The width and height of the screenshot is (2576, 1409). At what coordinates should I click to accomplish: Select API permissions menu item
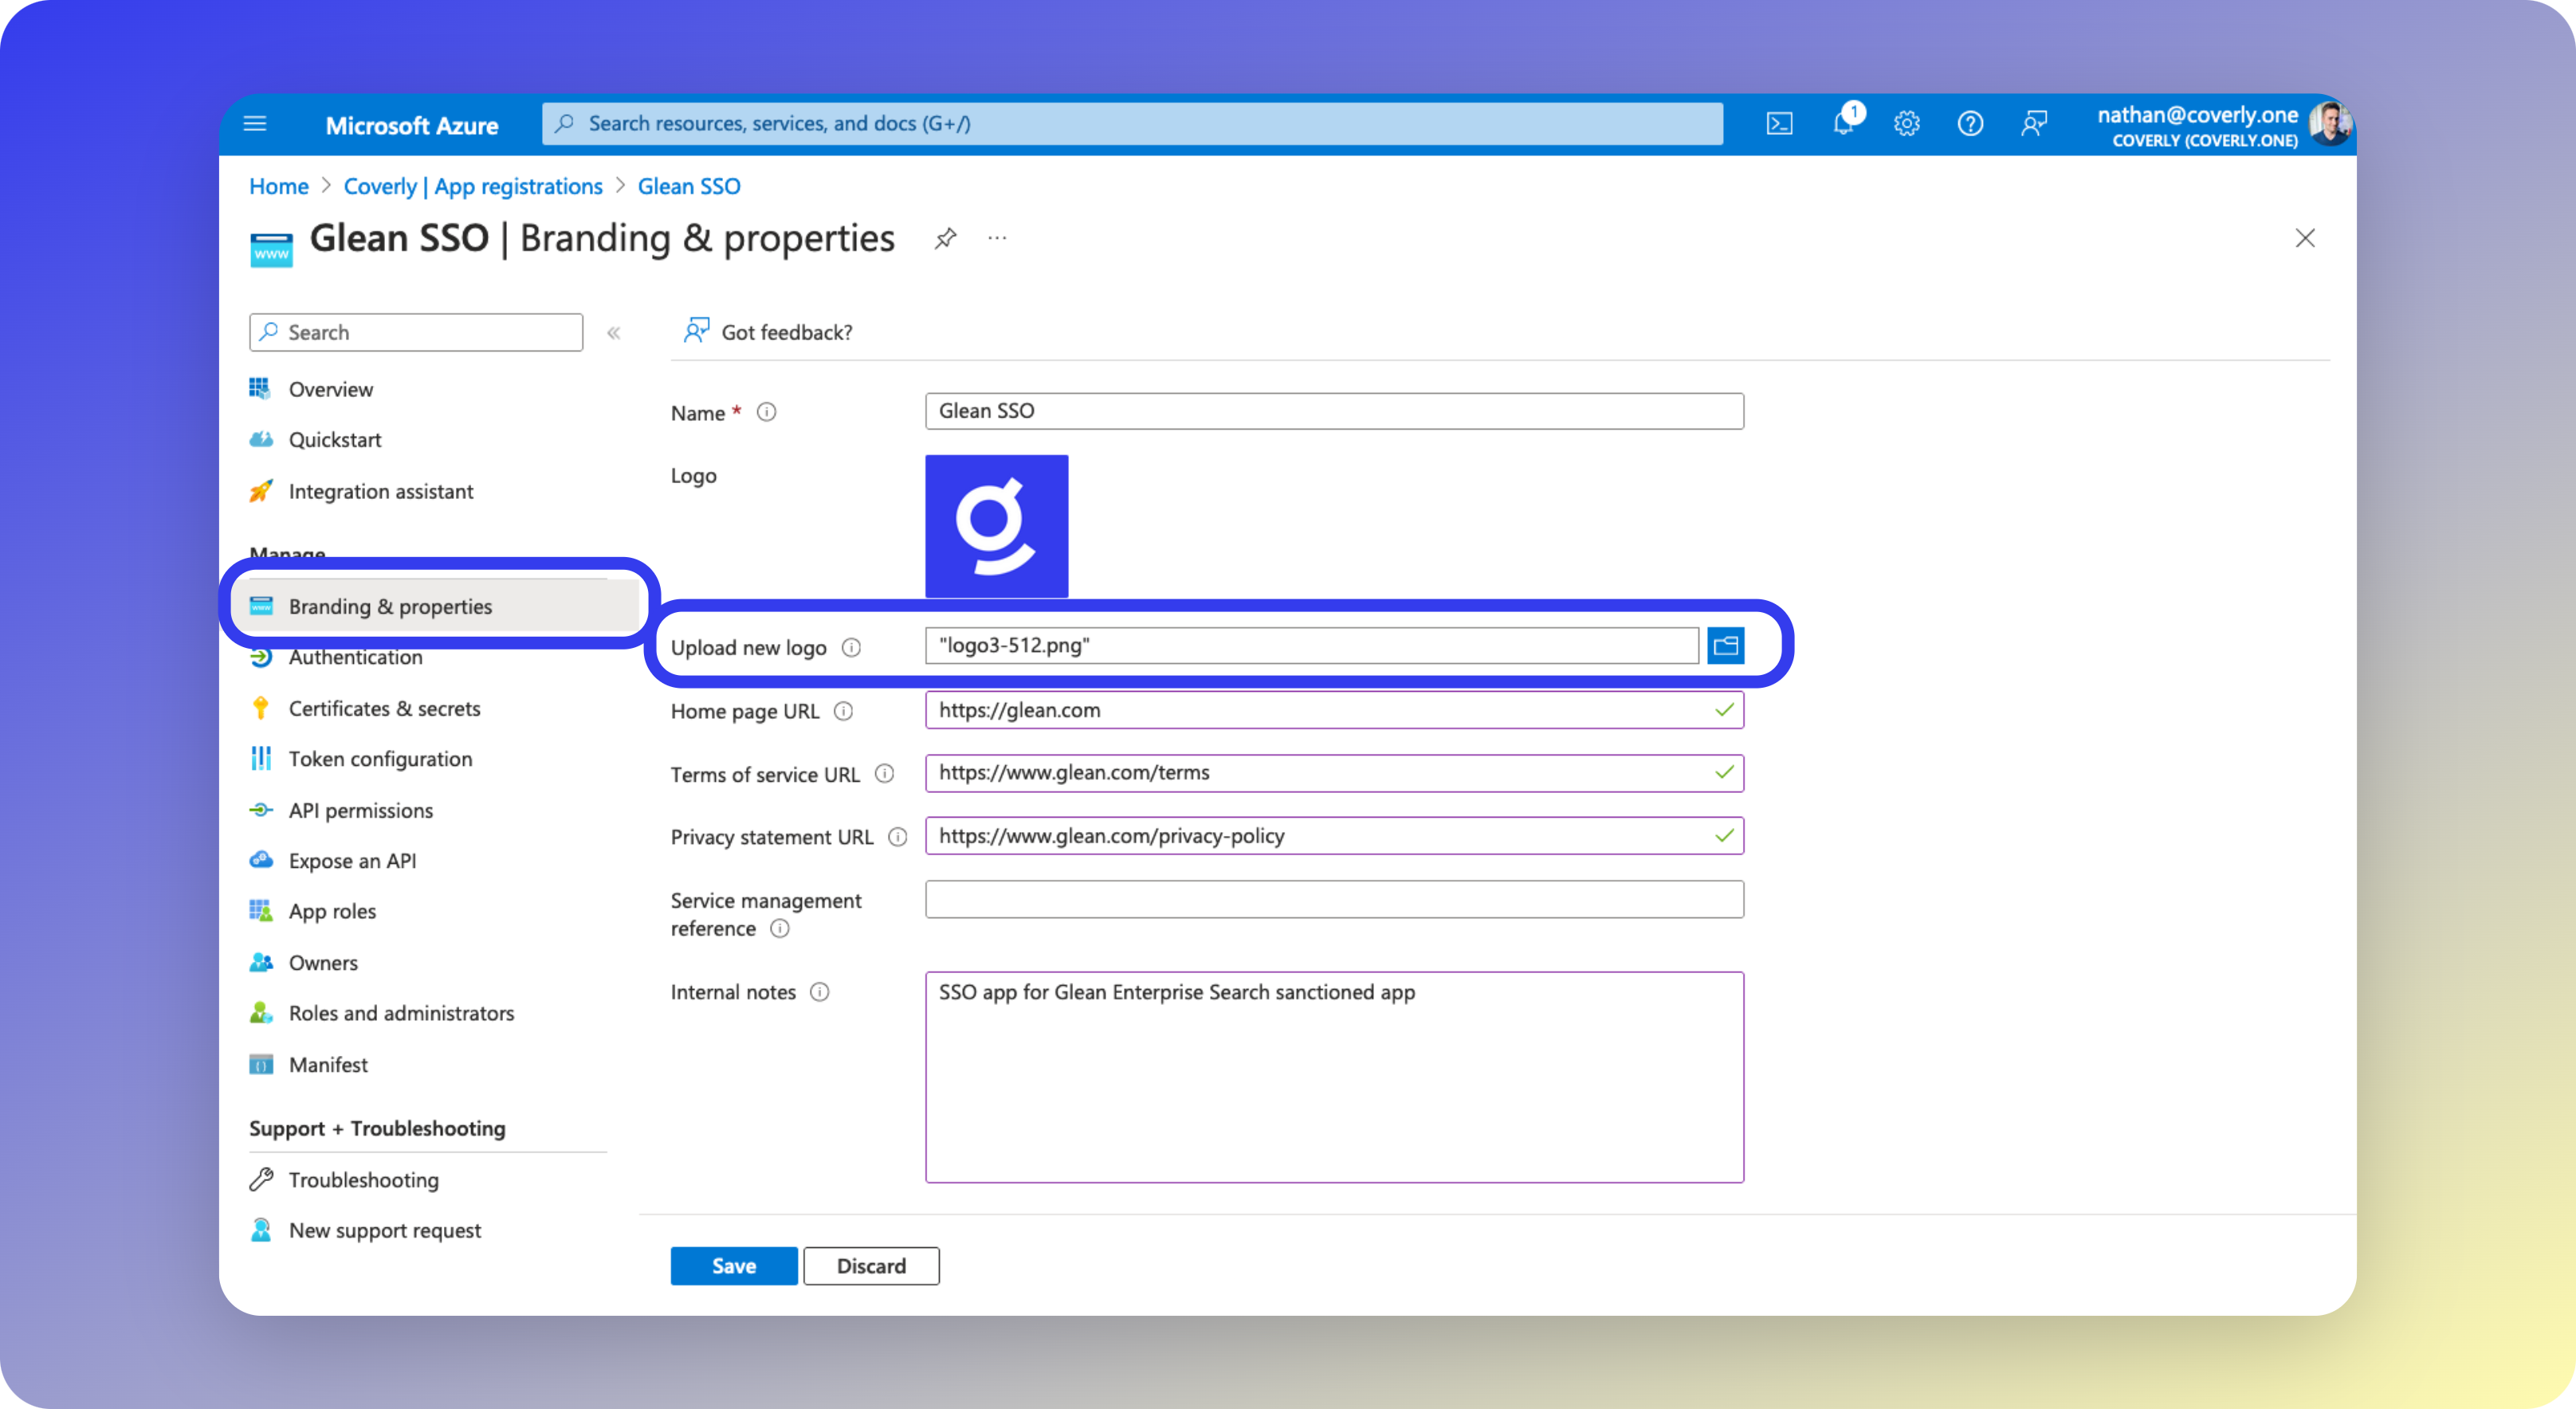360,811
